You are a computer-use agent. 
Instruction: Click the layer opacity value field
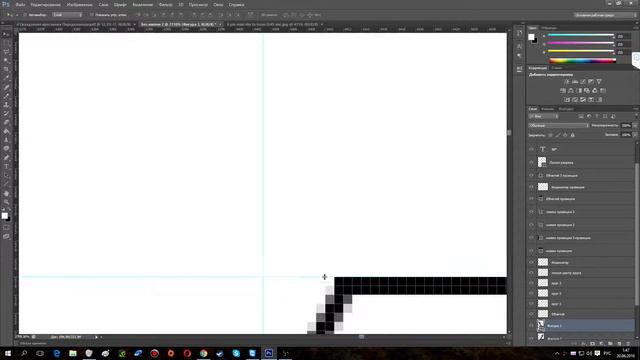(626, 126)
